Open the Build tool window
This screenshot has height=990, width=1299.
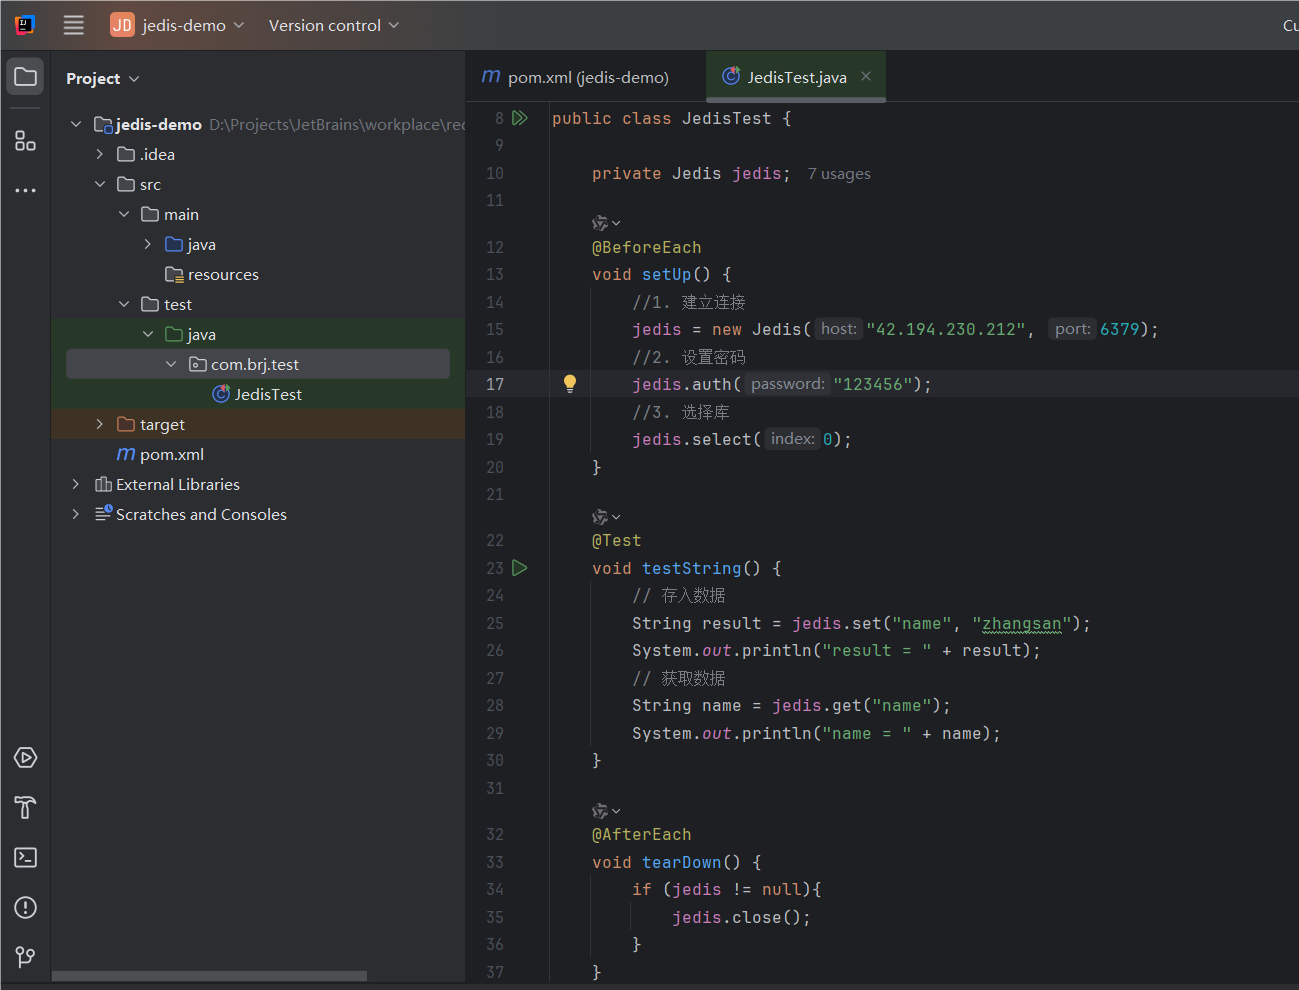(x=24, y=807)
